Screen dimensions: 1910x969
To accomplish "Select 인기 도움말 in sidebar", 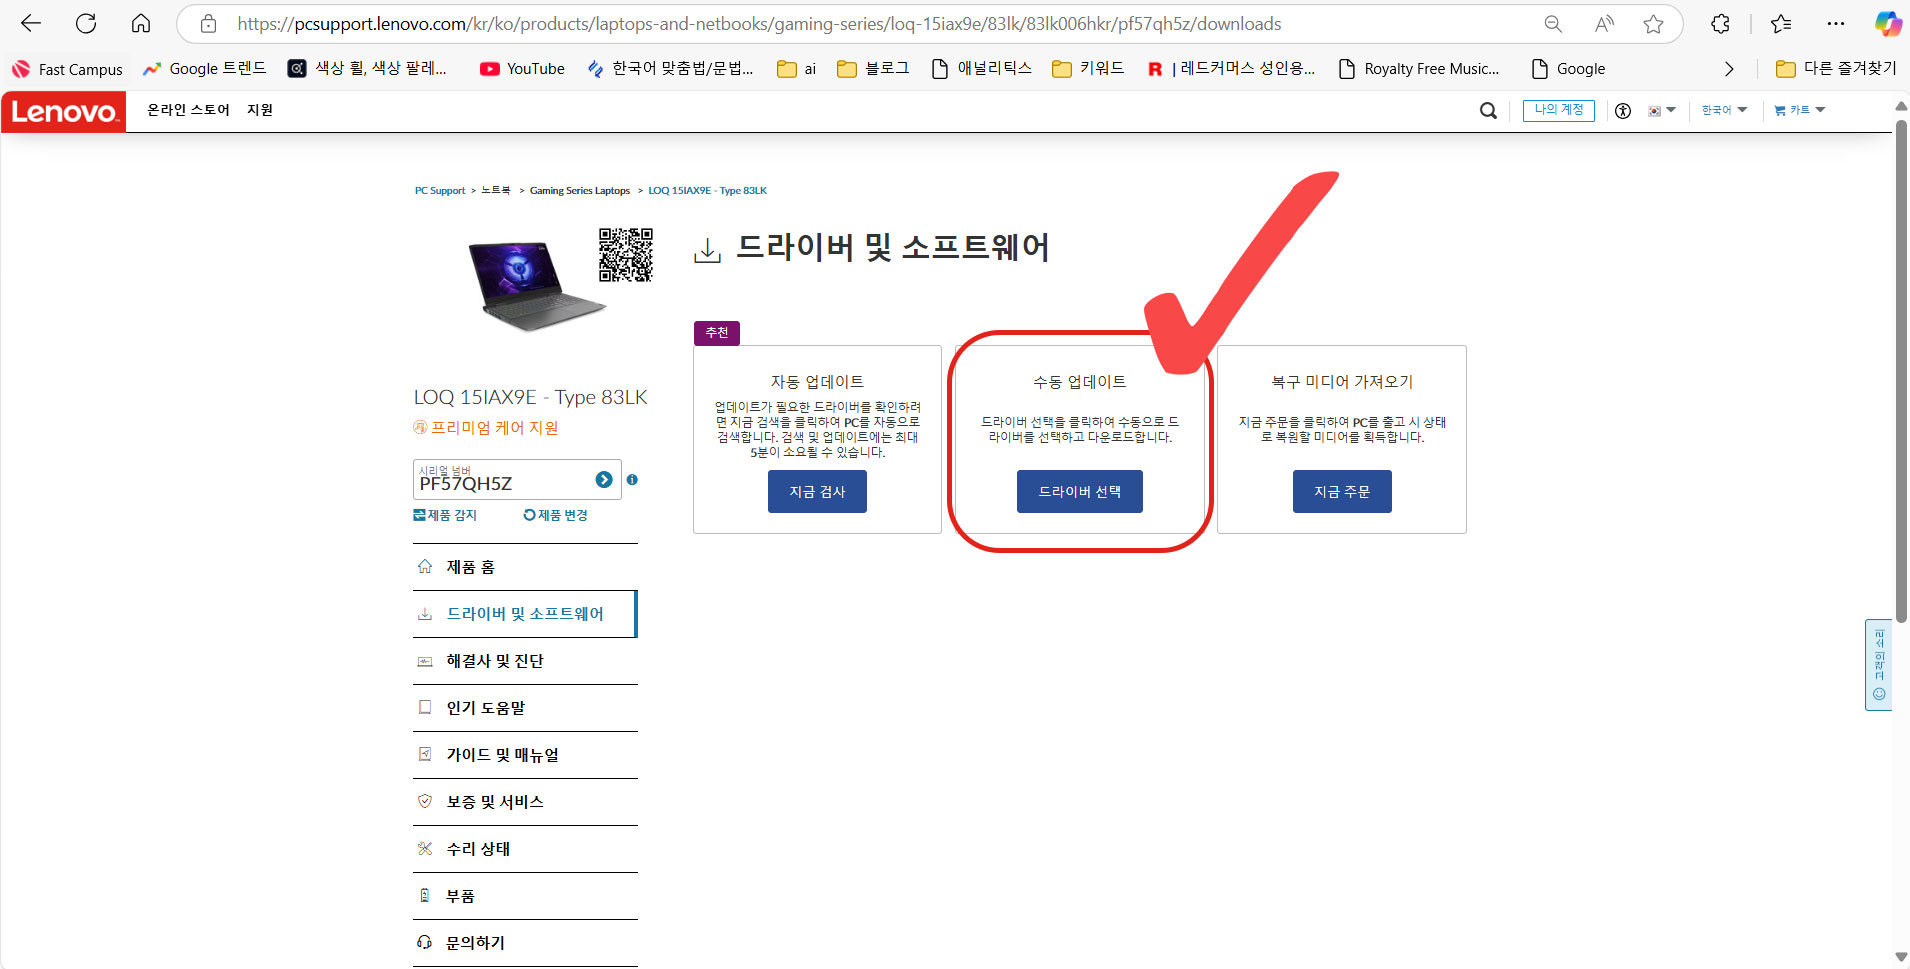I will click(x=525, y=708).
